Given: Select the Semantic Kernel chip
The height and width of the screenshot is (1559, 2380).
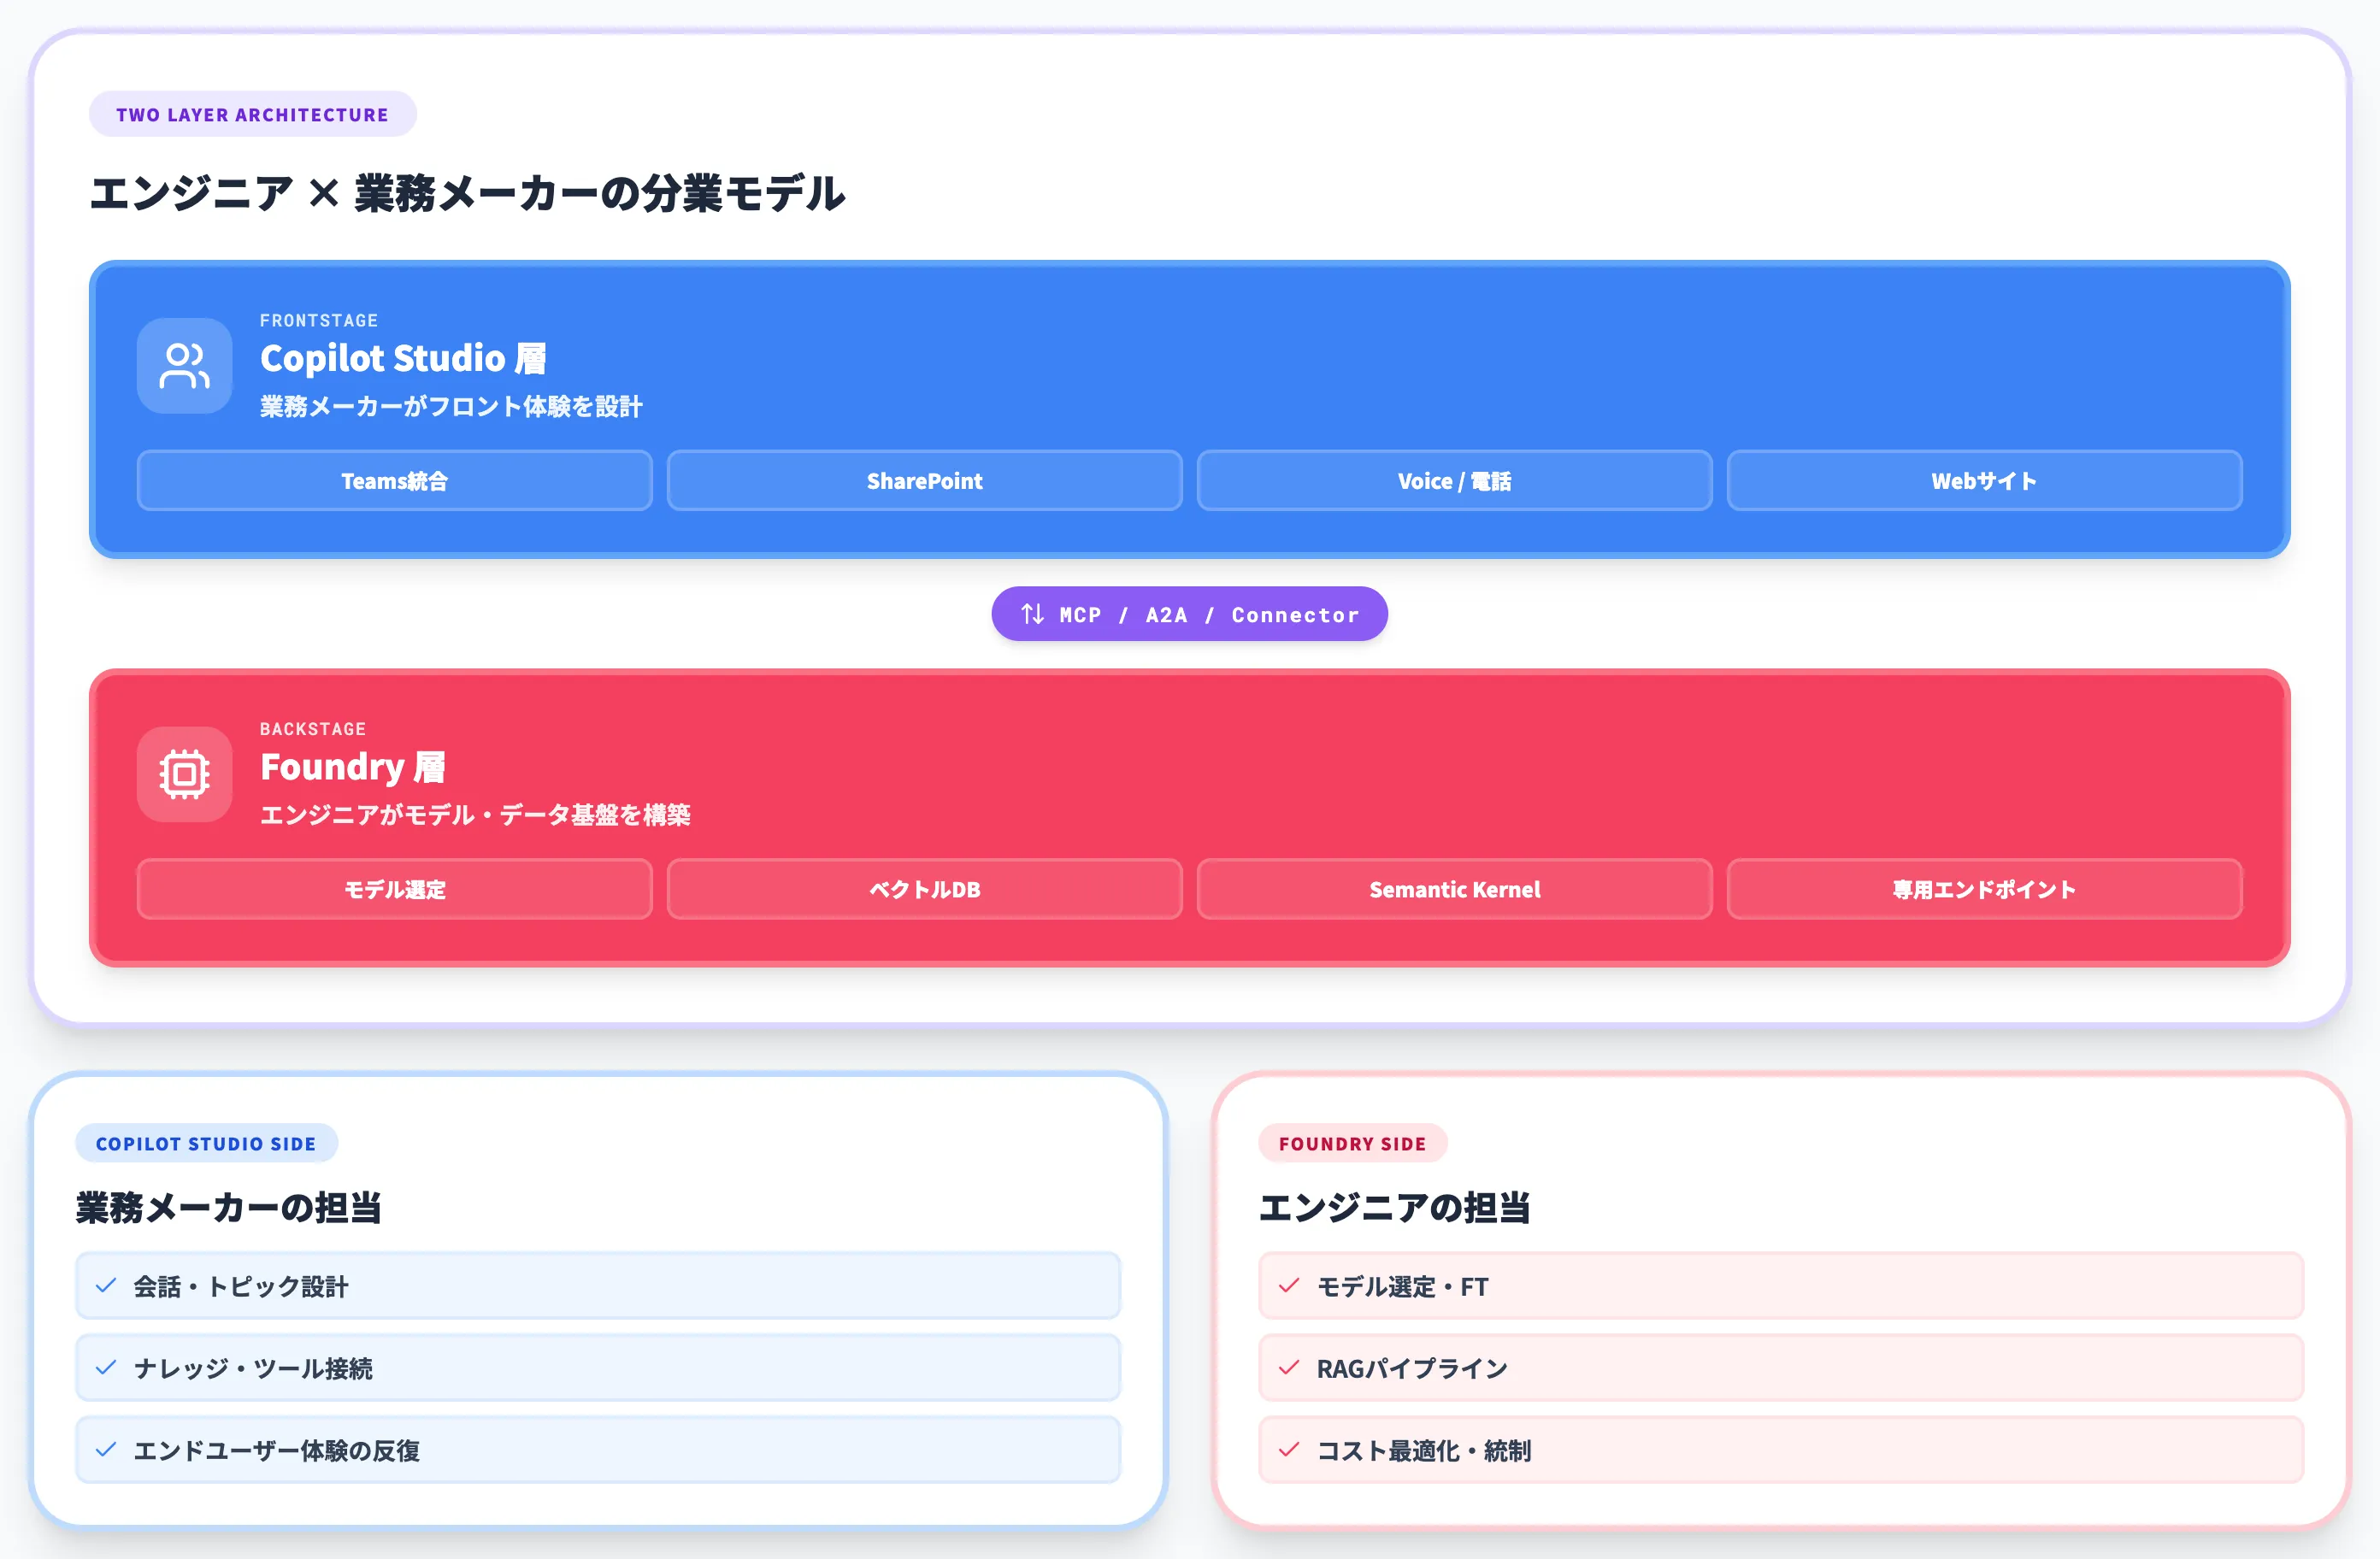Looking at the screenshot, I should 1454,889.
